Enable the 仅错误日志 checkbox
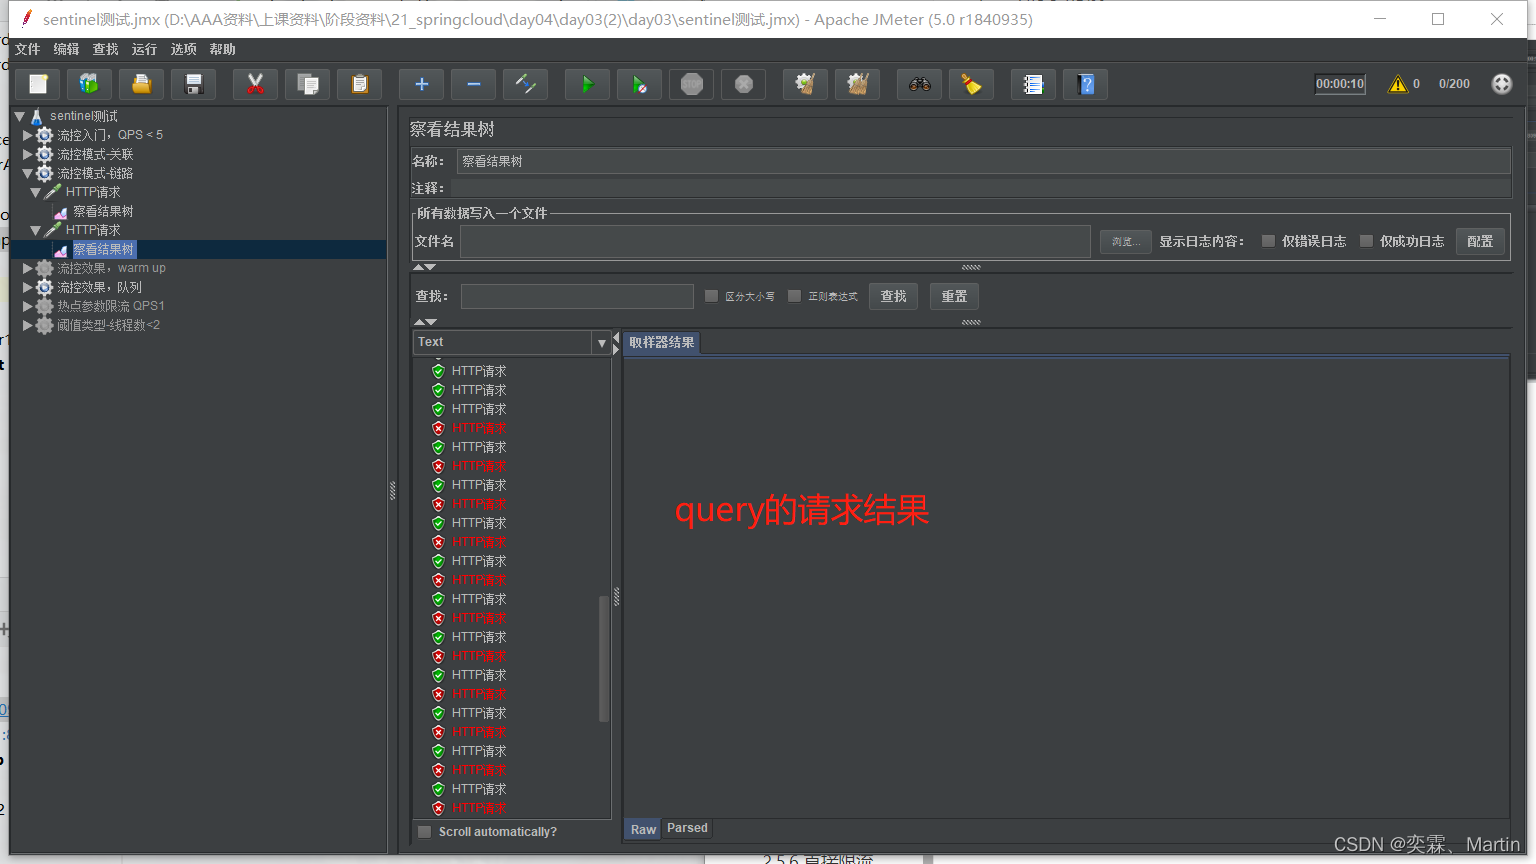 click(x=1268, y=241)
